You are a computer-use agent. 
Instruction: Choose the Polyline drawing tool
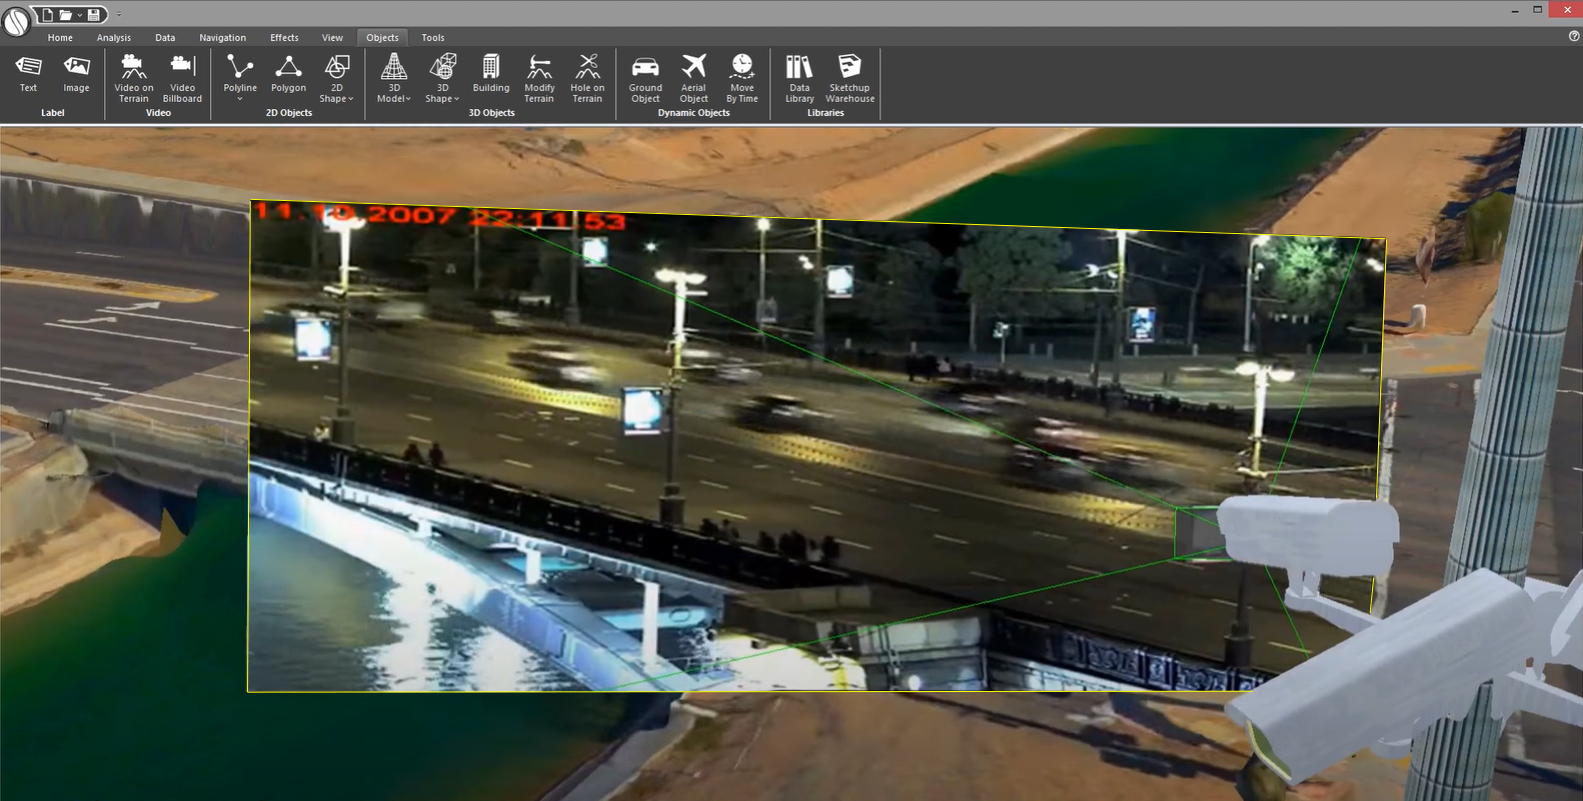coord(240,78)
